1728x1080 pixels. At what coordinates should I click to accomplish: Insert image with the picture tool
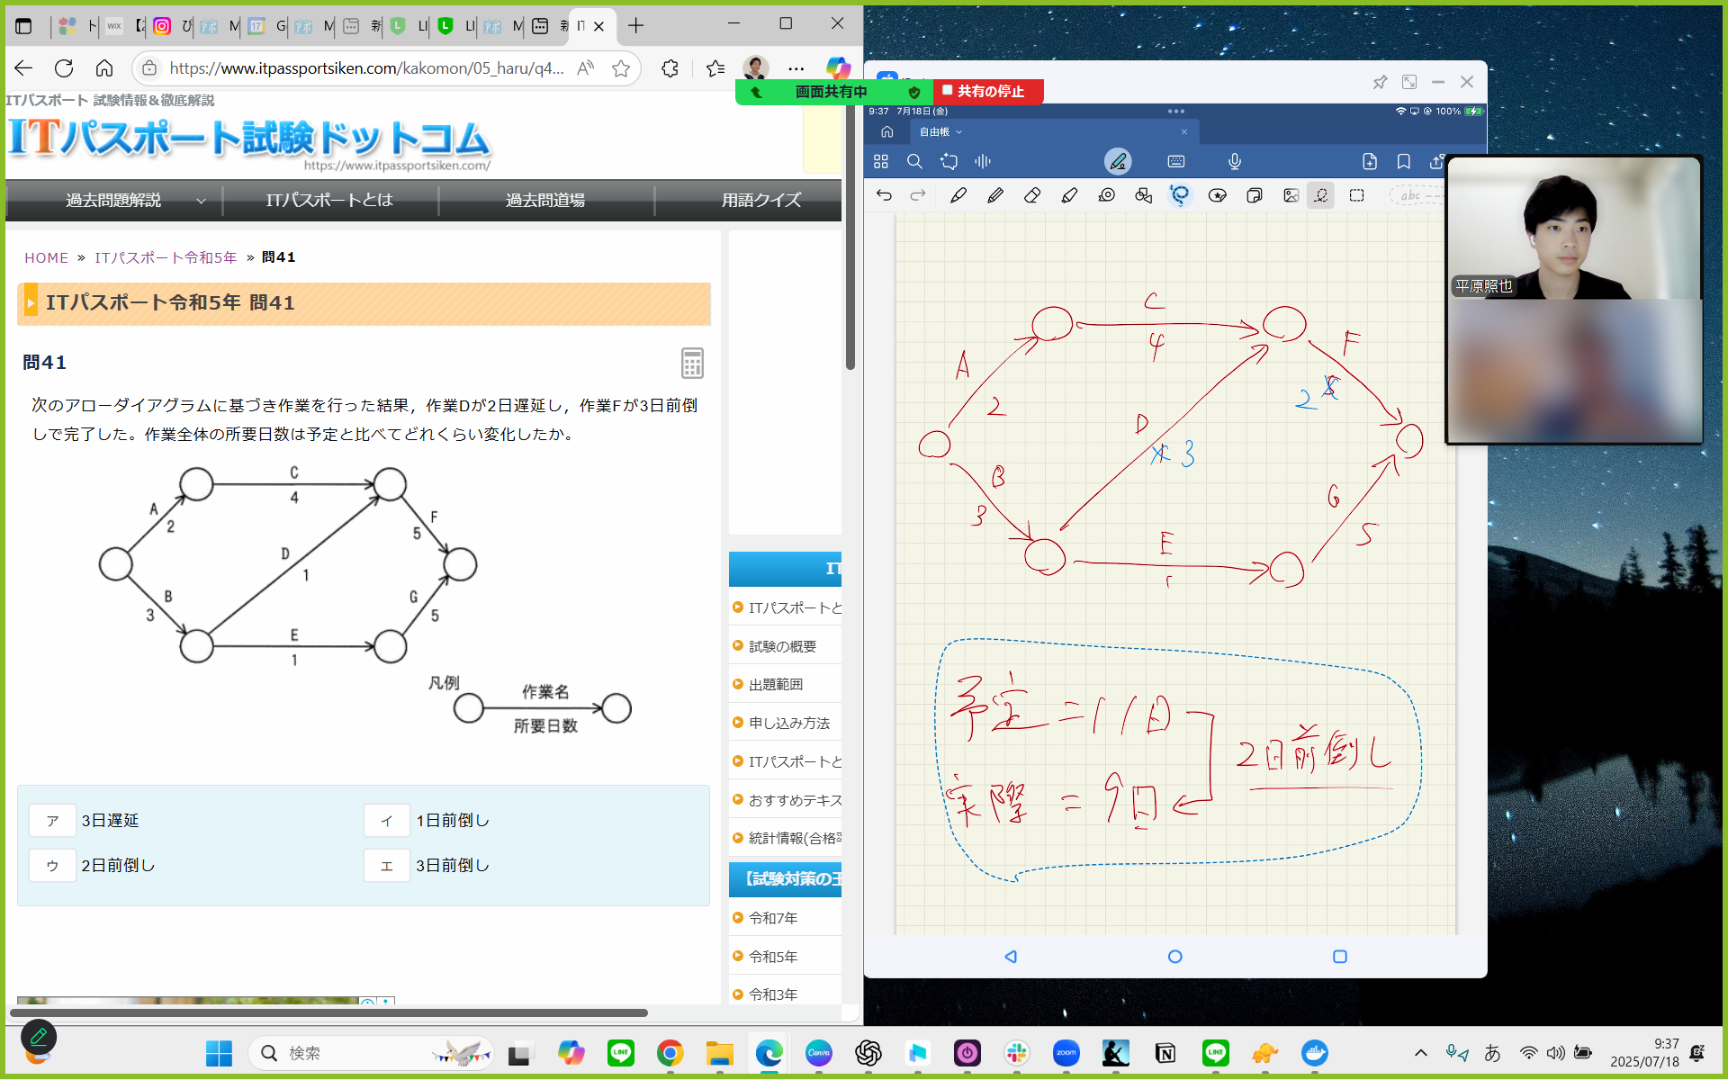pos(1291,195)
